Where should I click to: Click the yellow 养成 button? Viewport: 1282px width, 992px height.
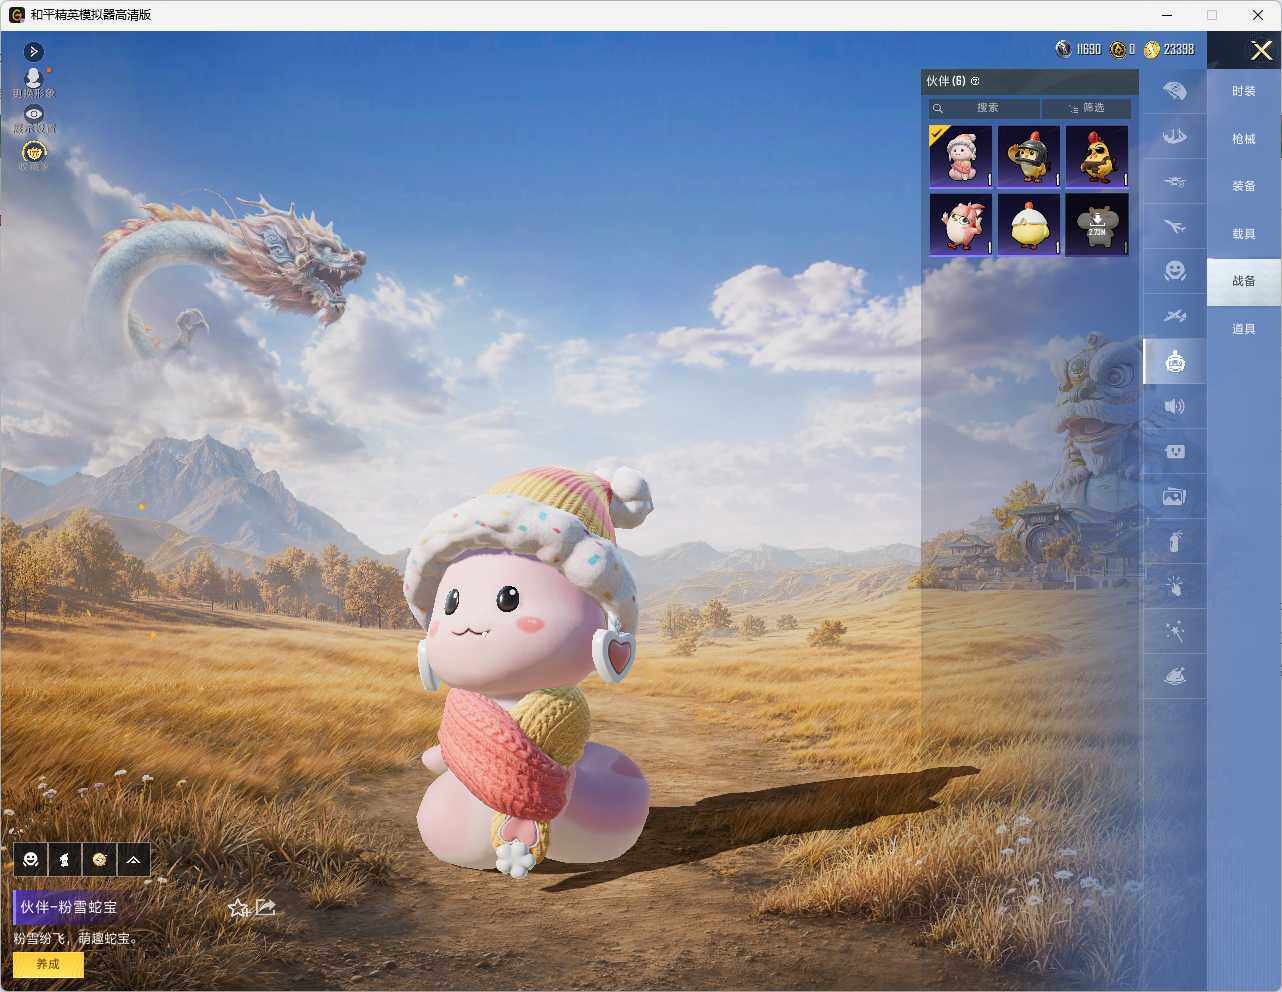48,964
